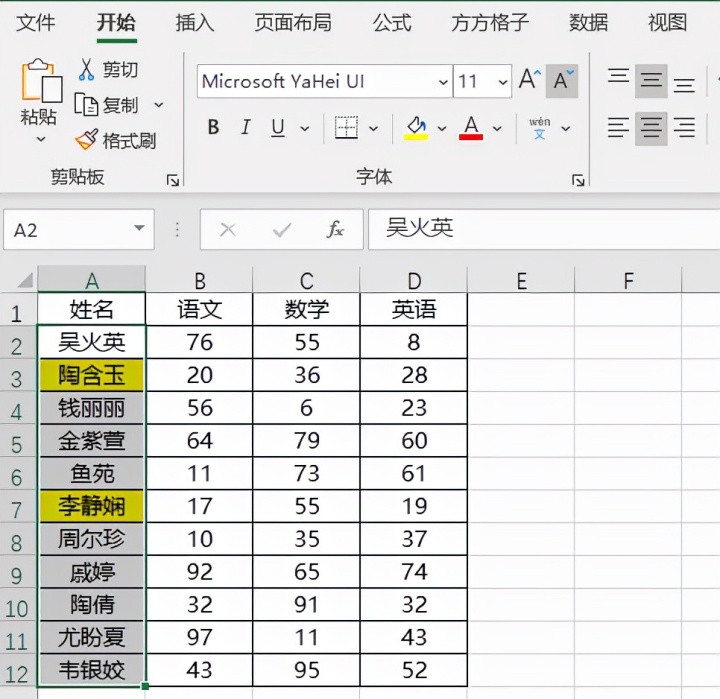Click the header cell 数学

click(307, 309)
